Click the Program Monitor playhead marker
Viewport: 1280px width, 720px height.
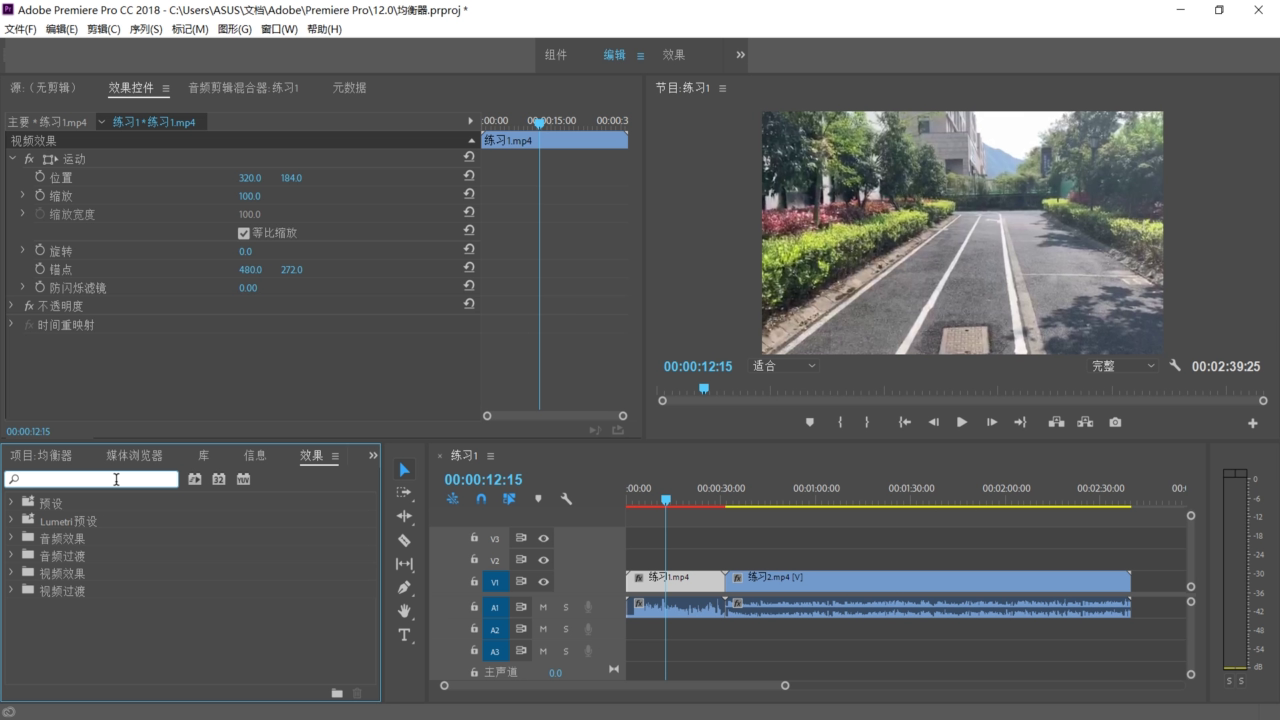[704, 388]
